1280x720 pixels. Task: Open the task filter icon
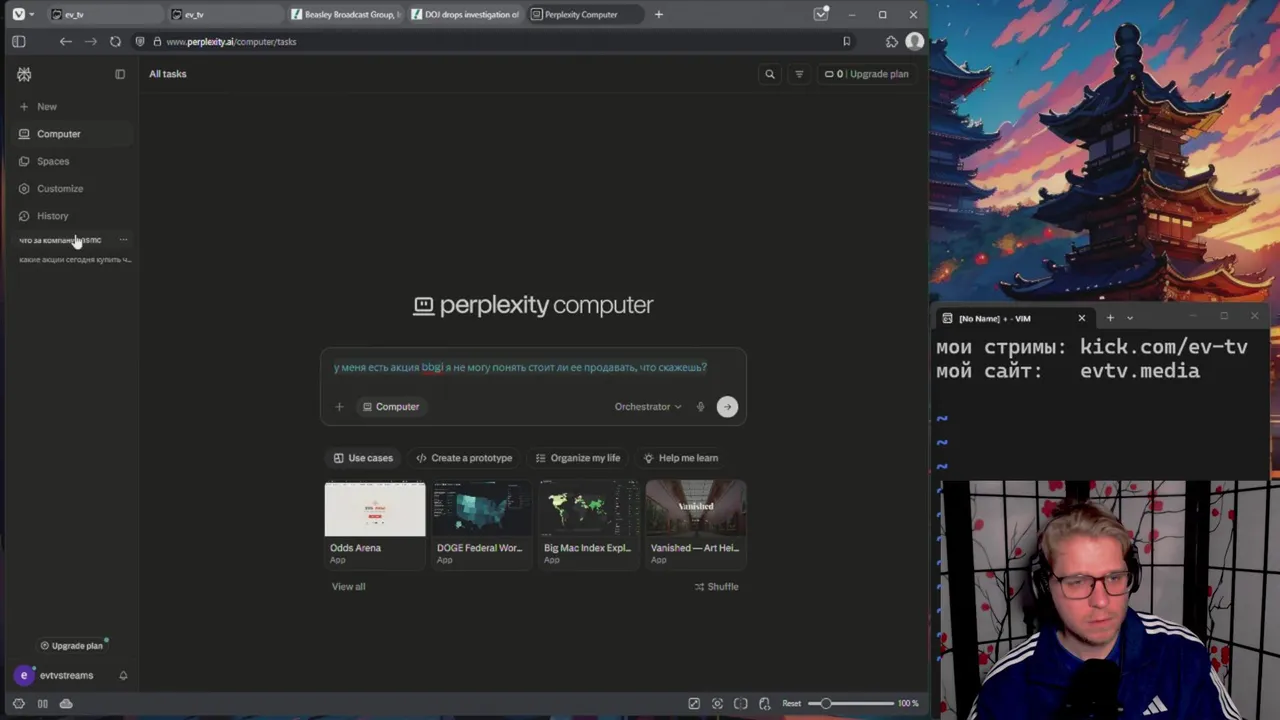[799, 74]
